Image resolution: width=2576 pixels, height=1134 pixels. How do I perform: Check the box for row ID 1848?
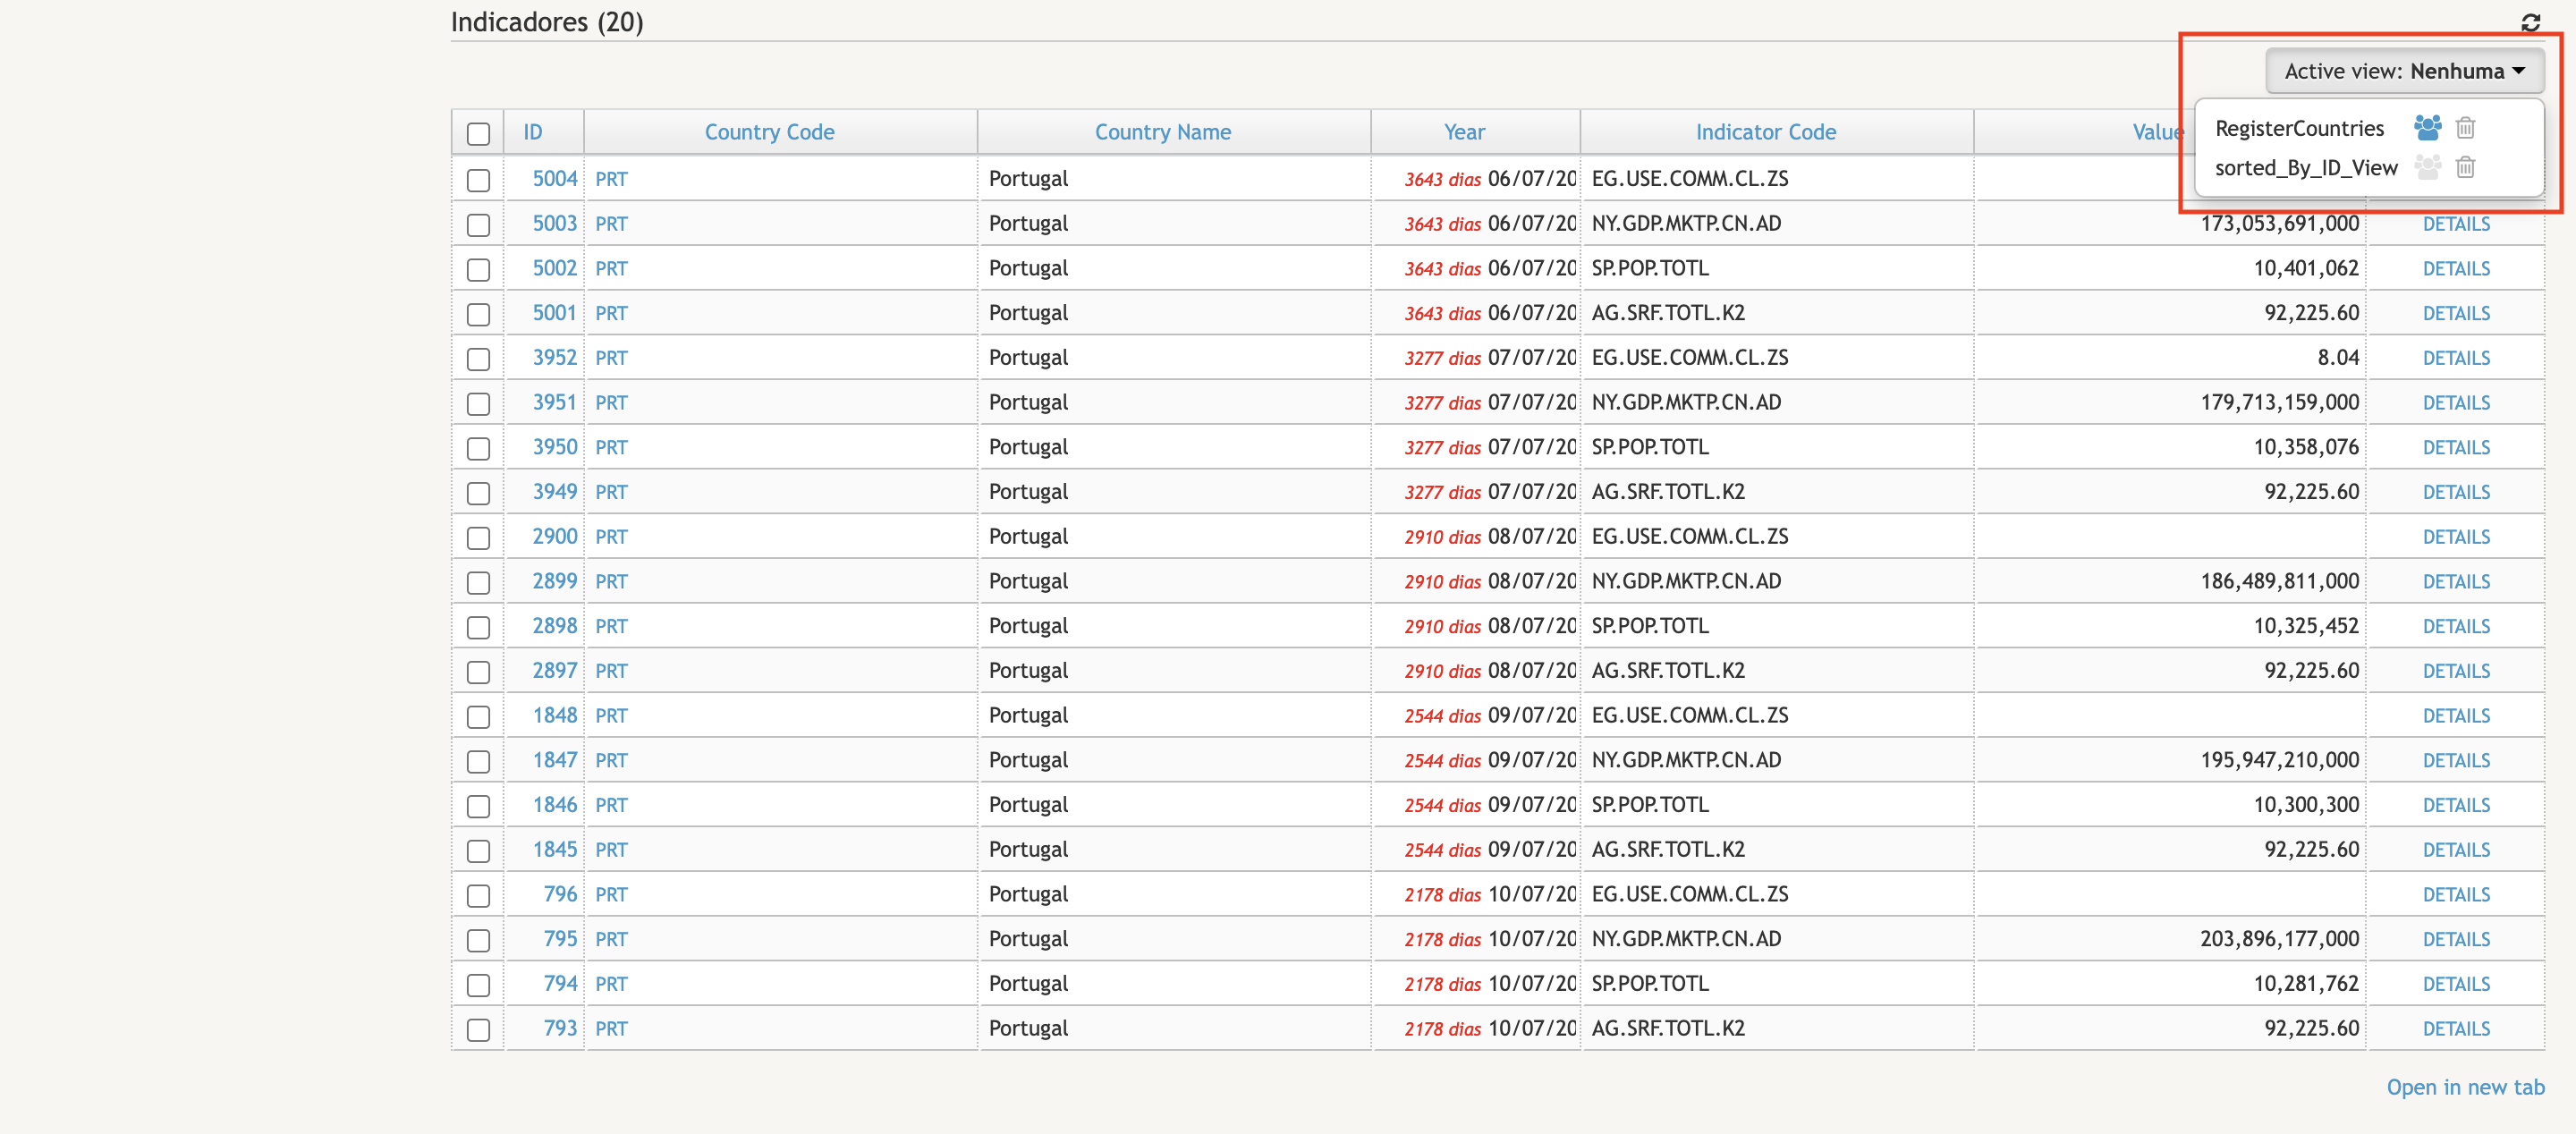pos(478,717)
